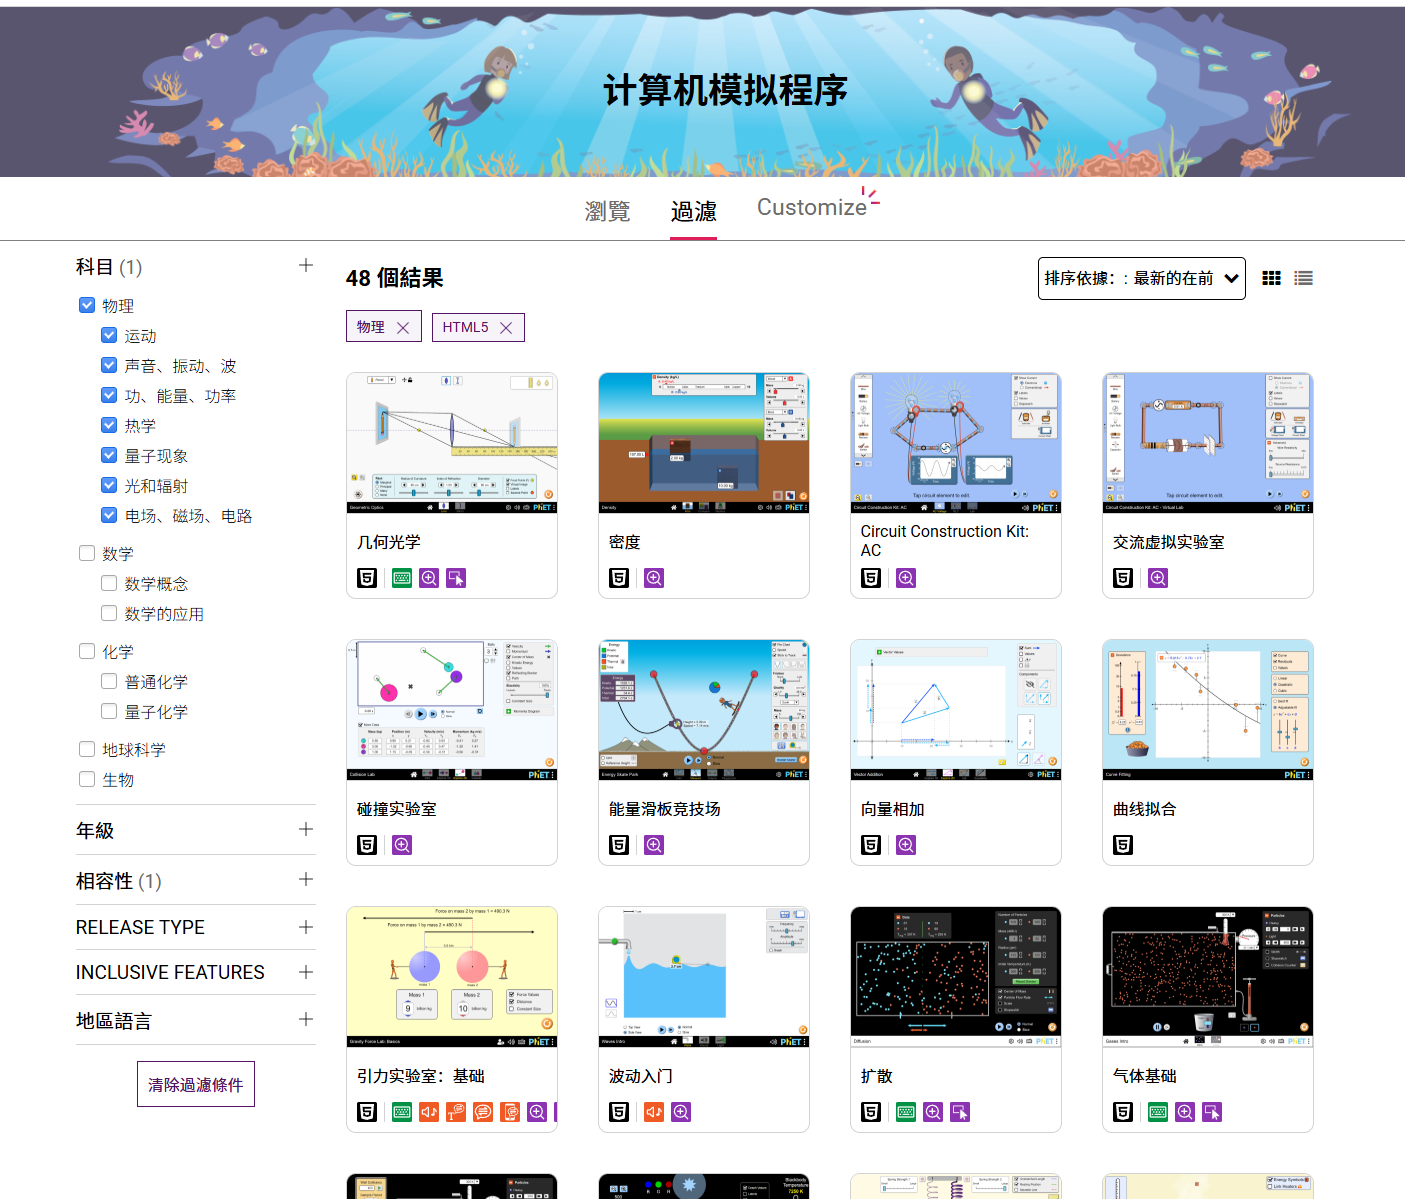1405x1199 pixels.
Task: Click sound and sonification icon on 波动入门 card
Action: tap(654, 1112)
